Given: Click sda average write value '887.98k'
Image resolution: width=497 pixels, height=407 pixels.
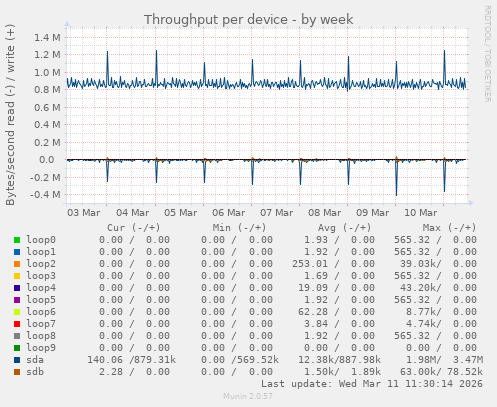Looking at the screenshot, I should tap(359, 360).
